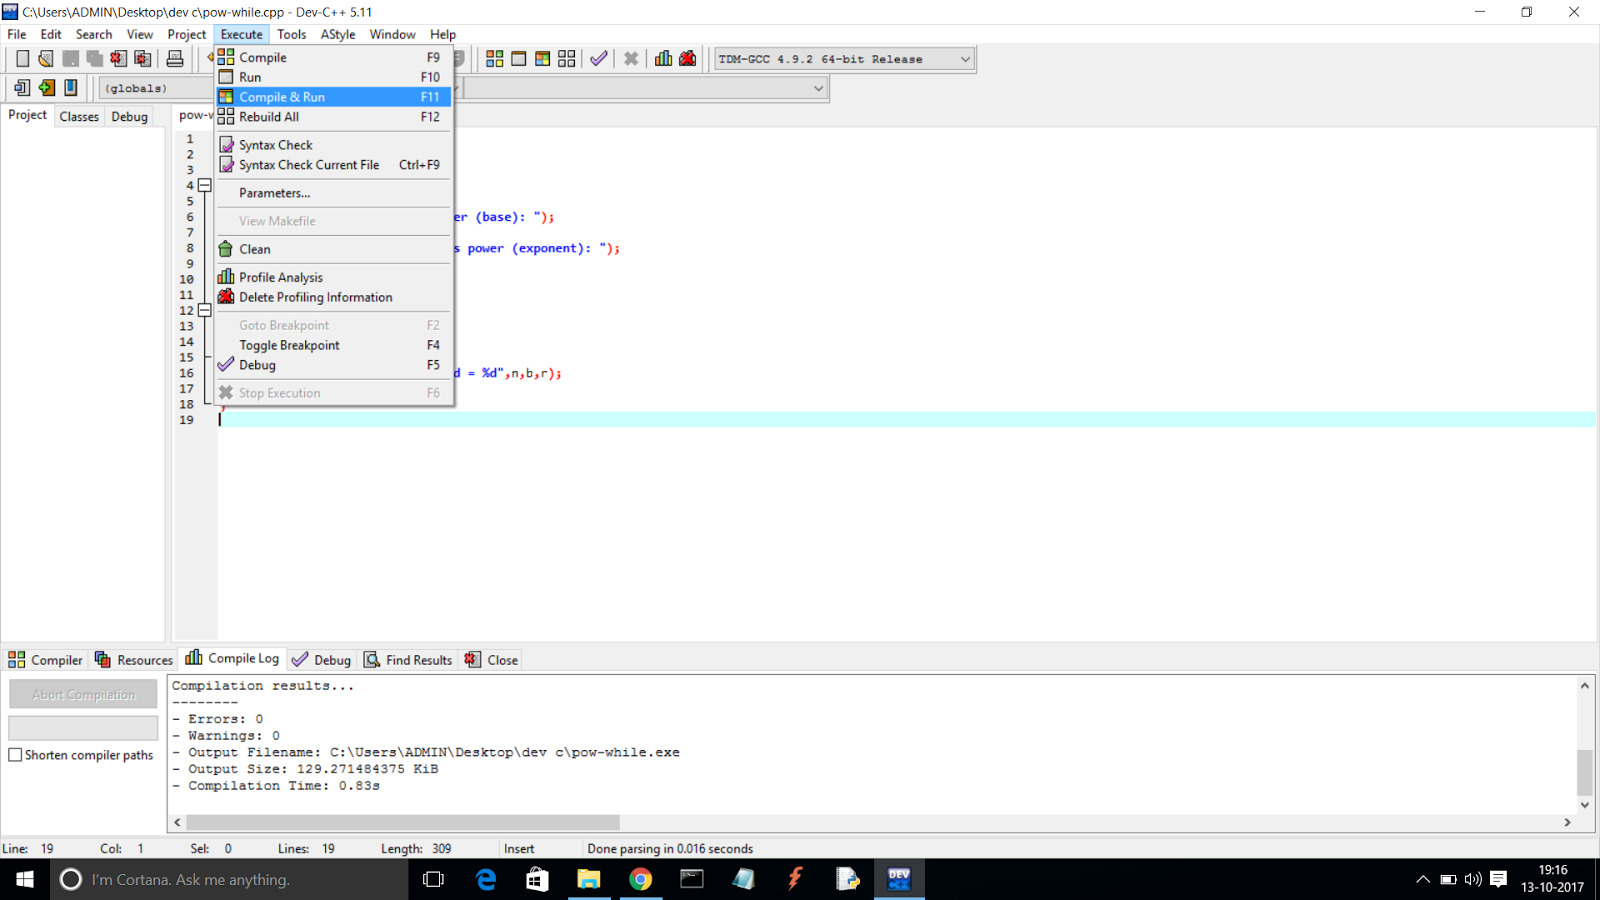Expand the fold indicator at line 12
1600x900 pixels.
[x=204, y=310]
